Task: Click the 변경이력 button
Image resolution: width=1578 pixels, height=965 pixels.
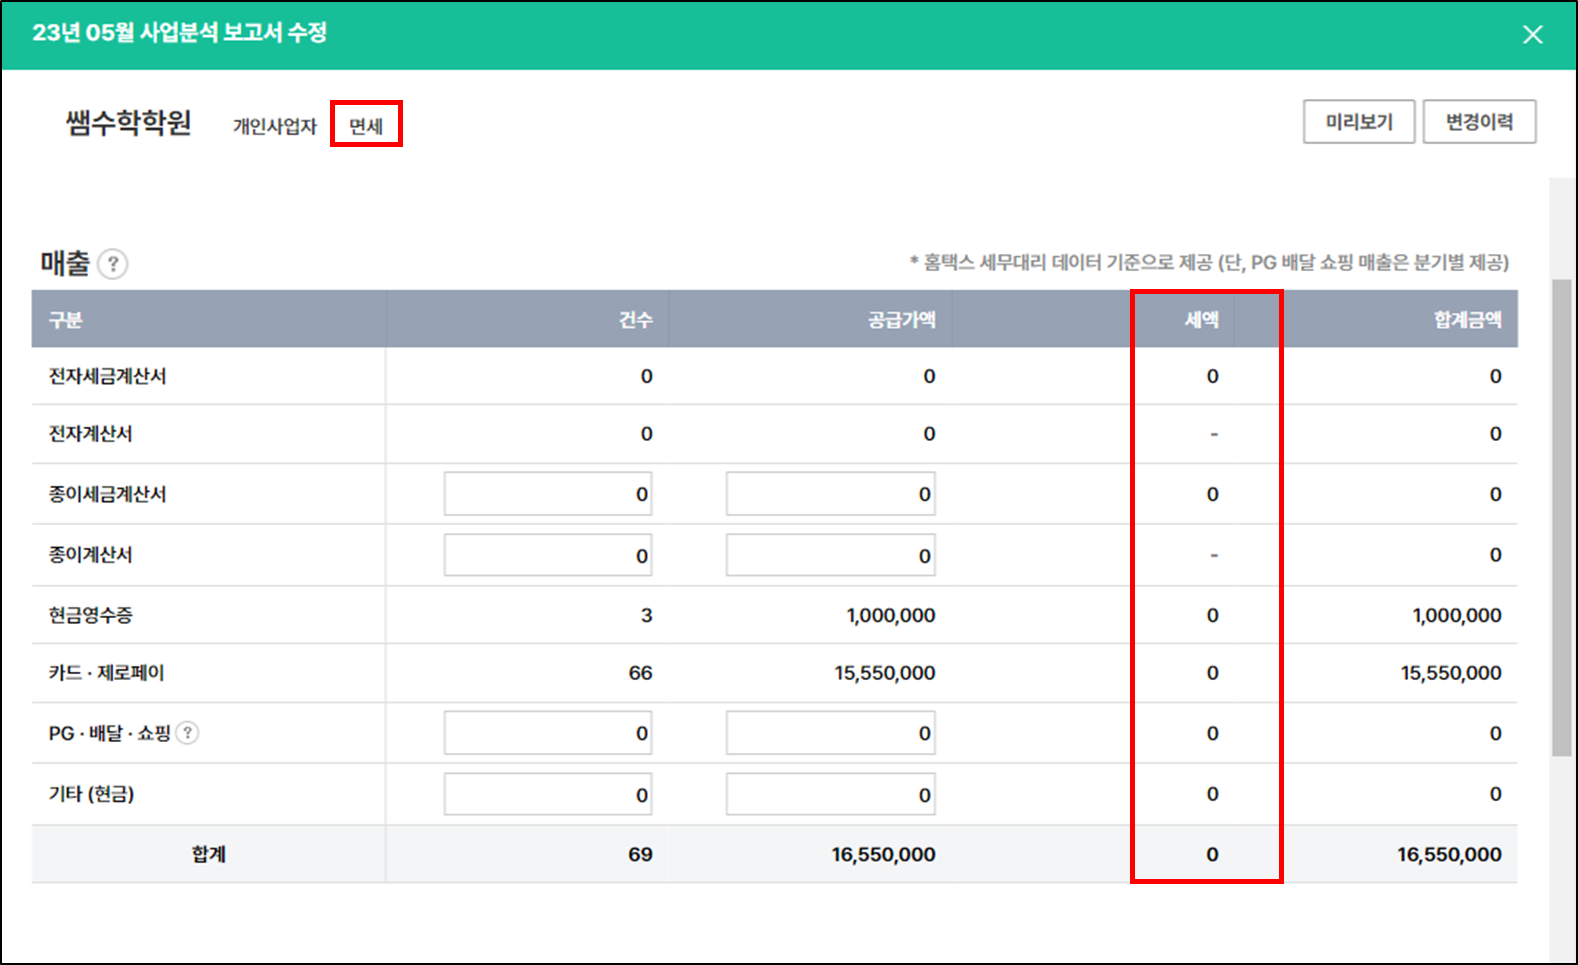Action: (1479, 122)
